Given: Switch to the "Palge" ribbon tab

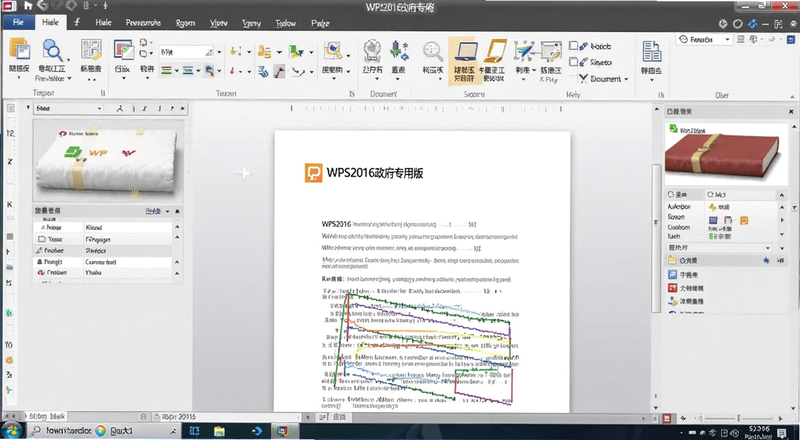Looking at the screenshot, I should (x=320, y=23).
